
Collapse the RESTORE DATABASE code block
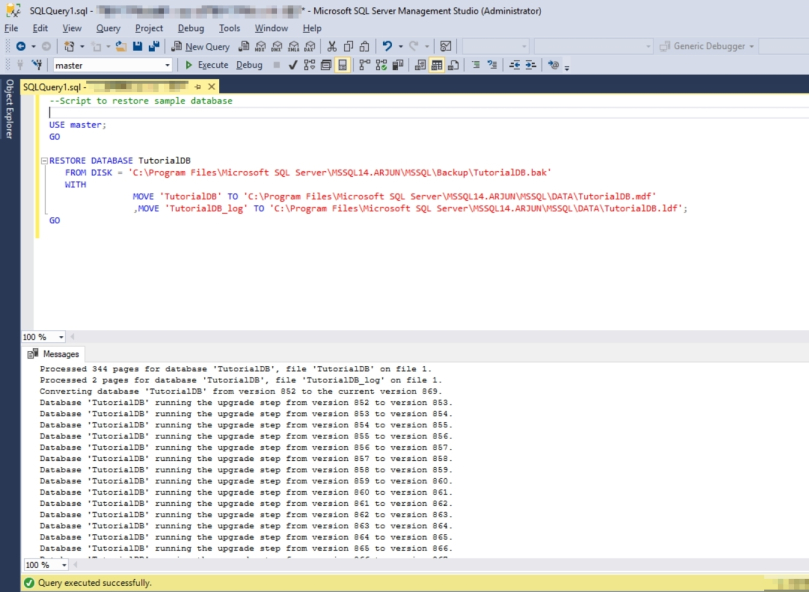44,161
